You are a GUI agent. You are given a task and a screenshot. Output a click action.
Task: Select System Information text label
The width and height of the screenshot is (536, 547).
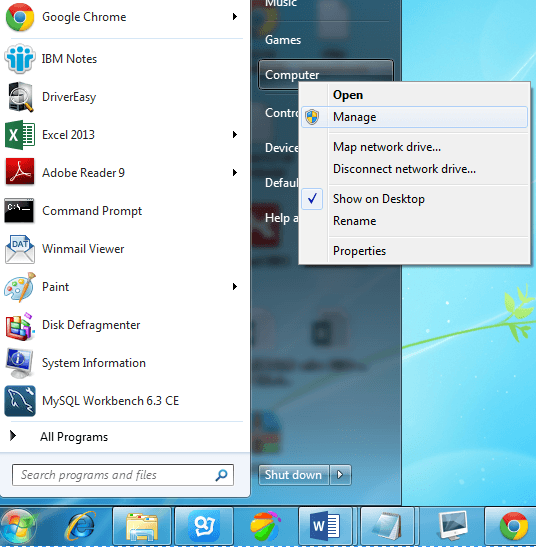pos(94,363)
